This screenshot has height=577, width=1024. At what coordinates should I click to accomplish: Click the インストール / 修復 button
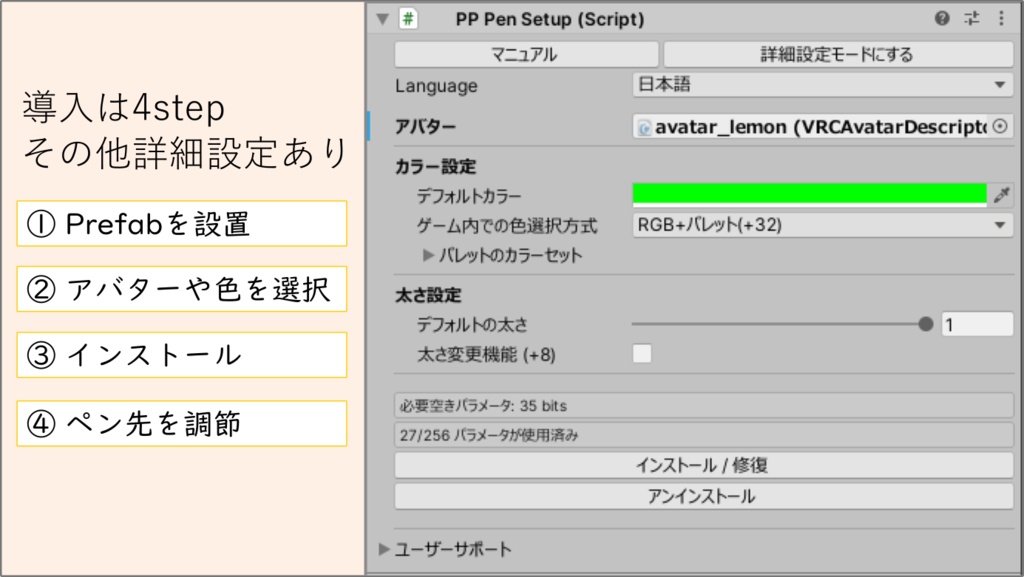(703, 465)
